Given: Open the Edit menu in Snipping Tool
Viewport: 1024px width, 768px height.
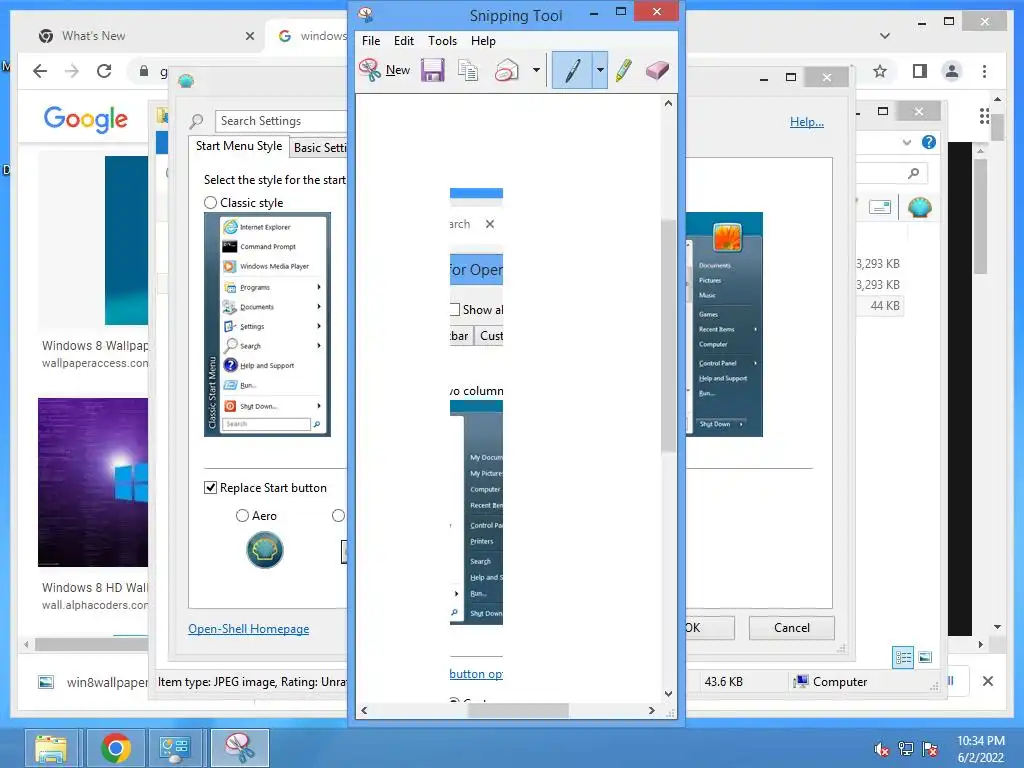Looking at the screenshot, I should pos(404,40).
